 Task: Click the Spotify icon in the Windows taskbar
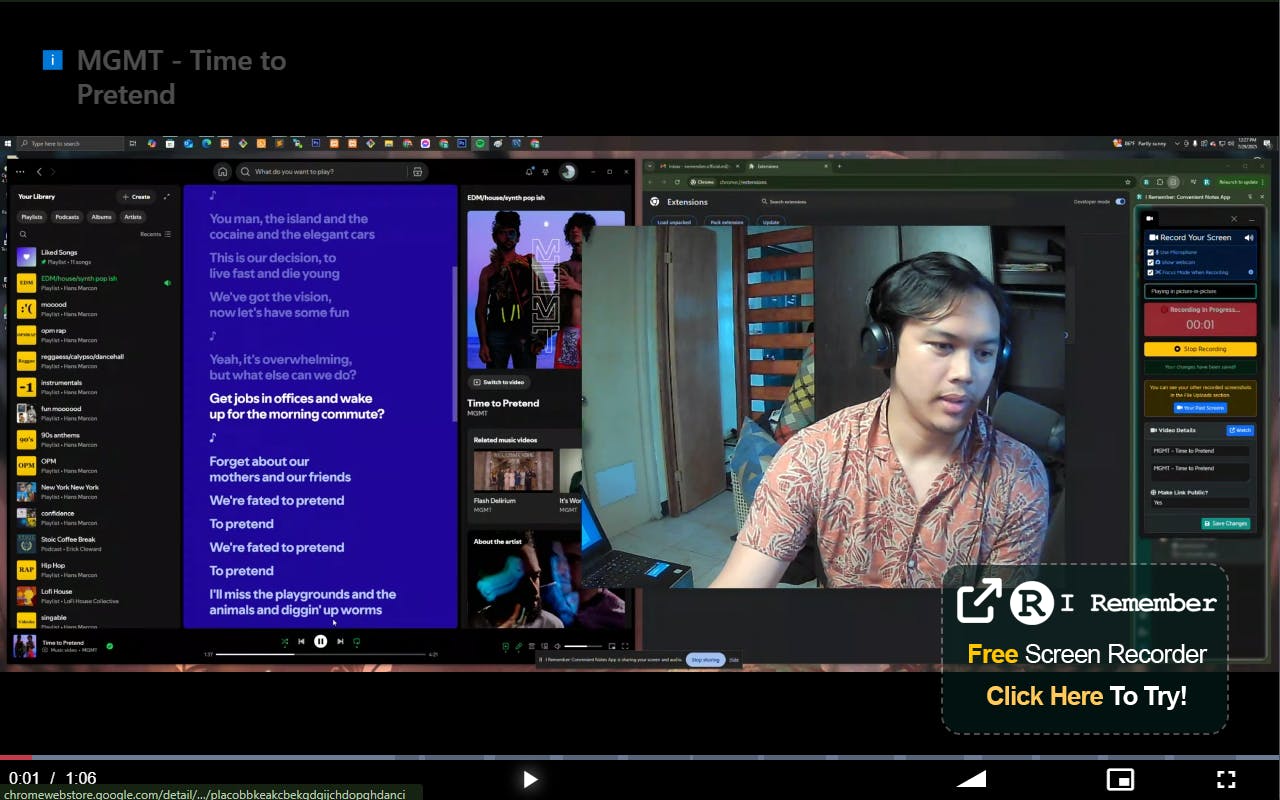[x=479, y=143]
